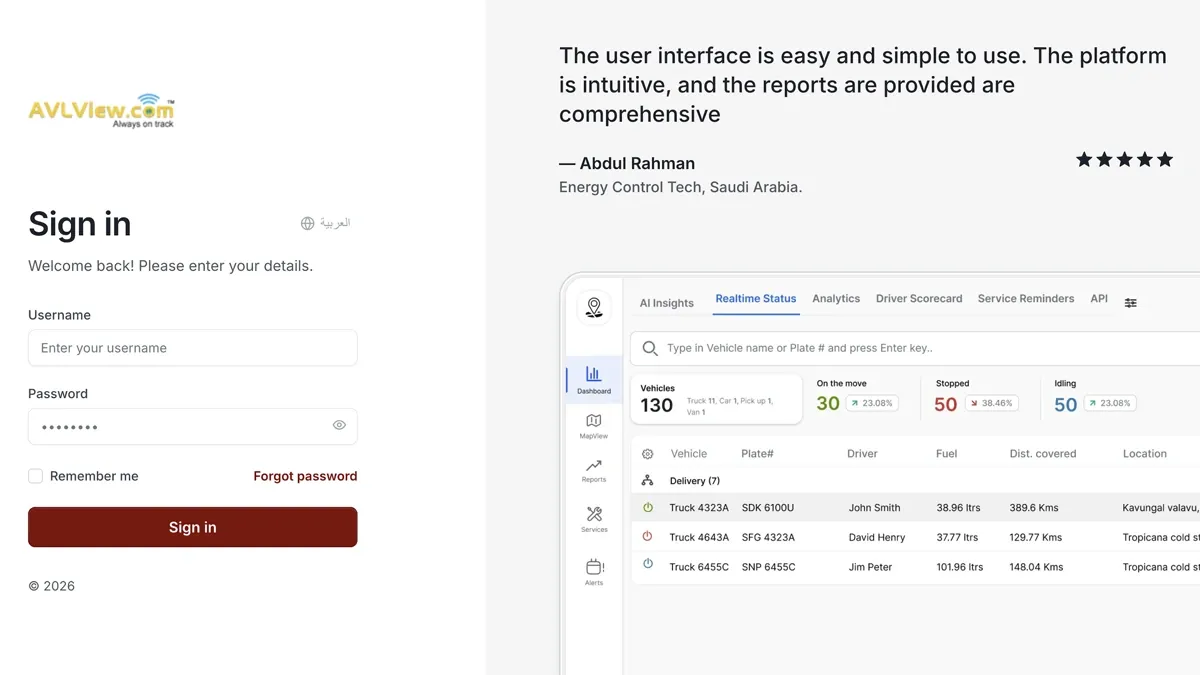The height and width of the screenshot is (675, 1200).
Task: Open the Forgot password link
Action: click(305, 476)
